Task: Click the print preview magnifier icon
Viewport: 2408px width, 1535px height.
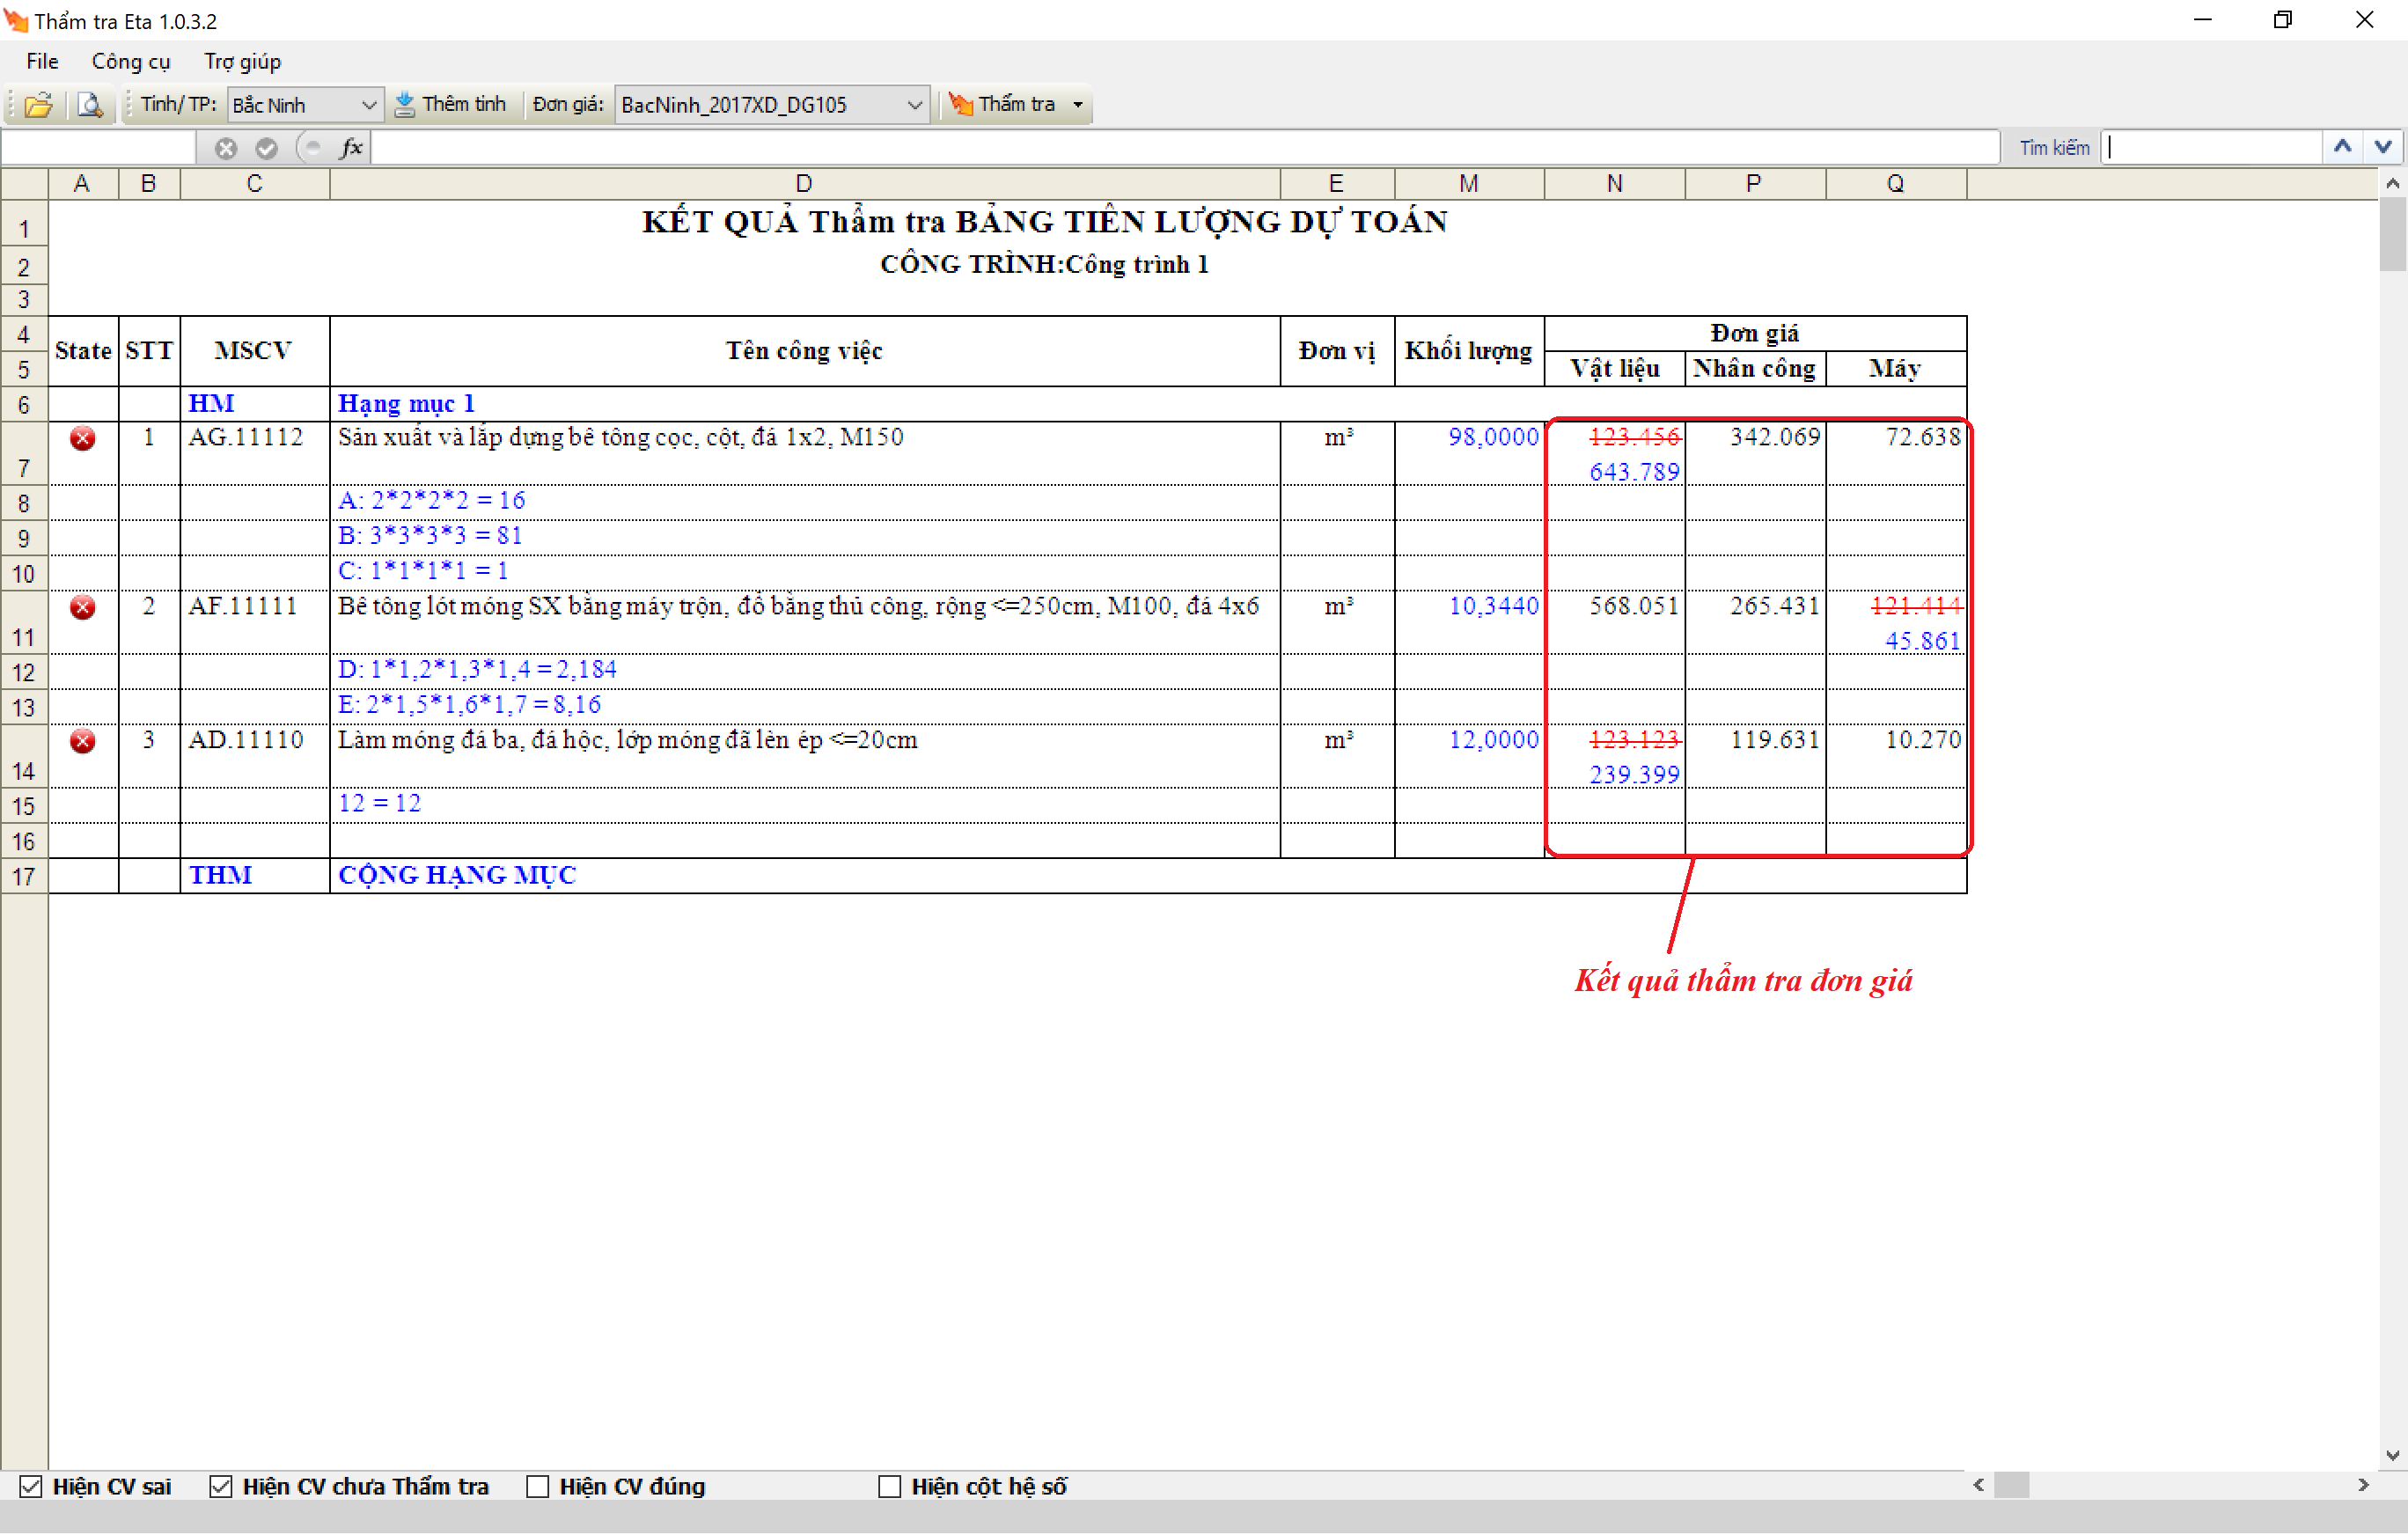Action: (90, 105)
